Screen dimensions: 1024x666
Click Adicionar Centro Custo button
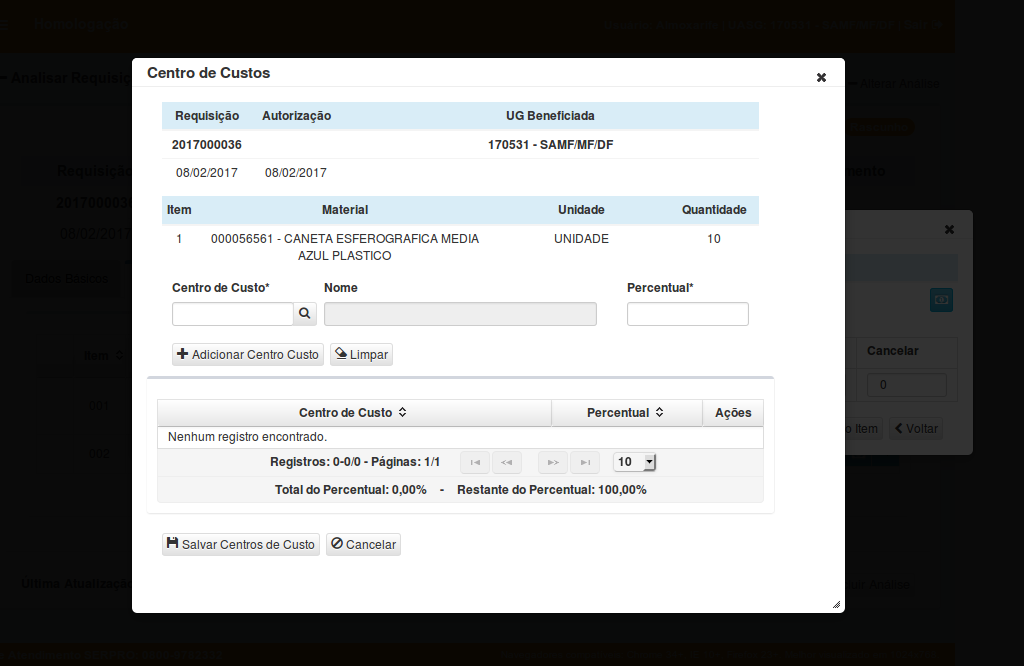(x=248, y=355)
